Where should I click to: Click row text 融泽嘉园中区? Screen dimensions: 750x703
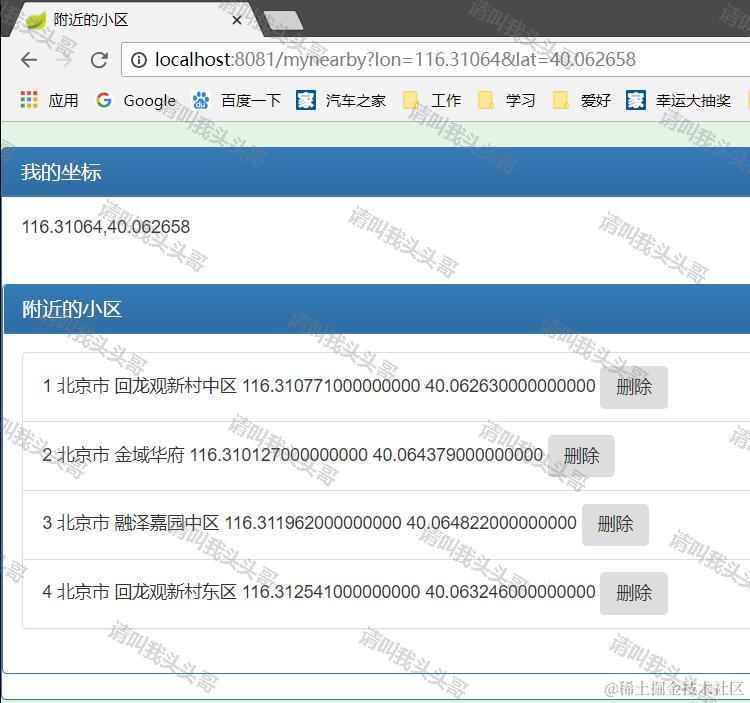tap(167, 523)
